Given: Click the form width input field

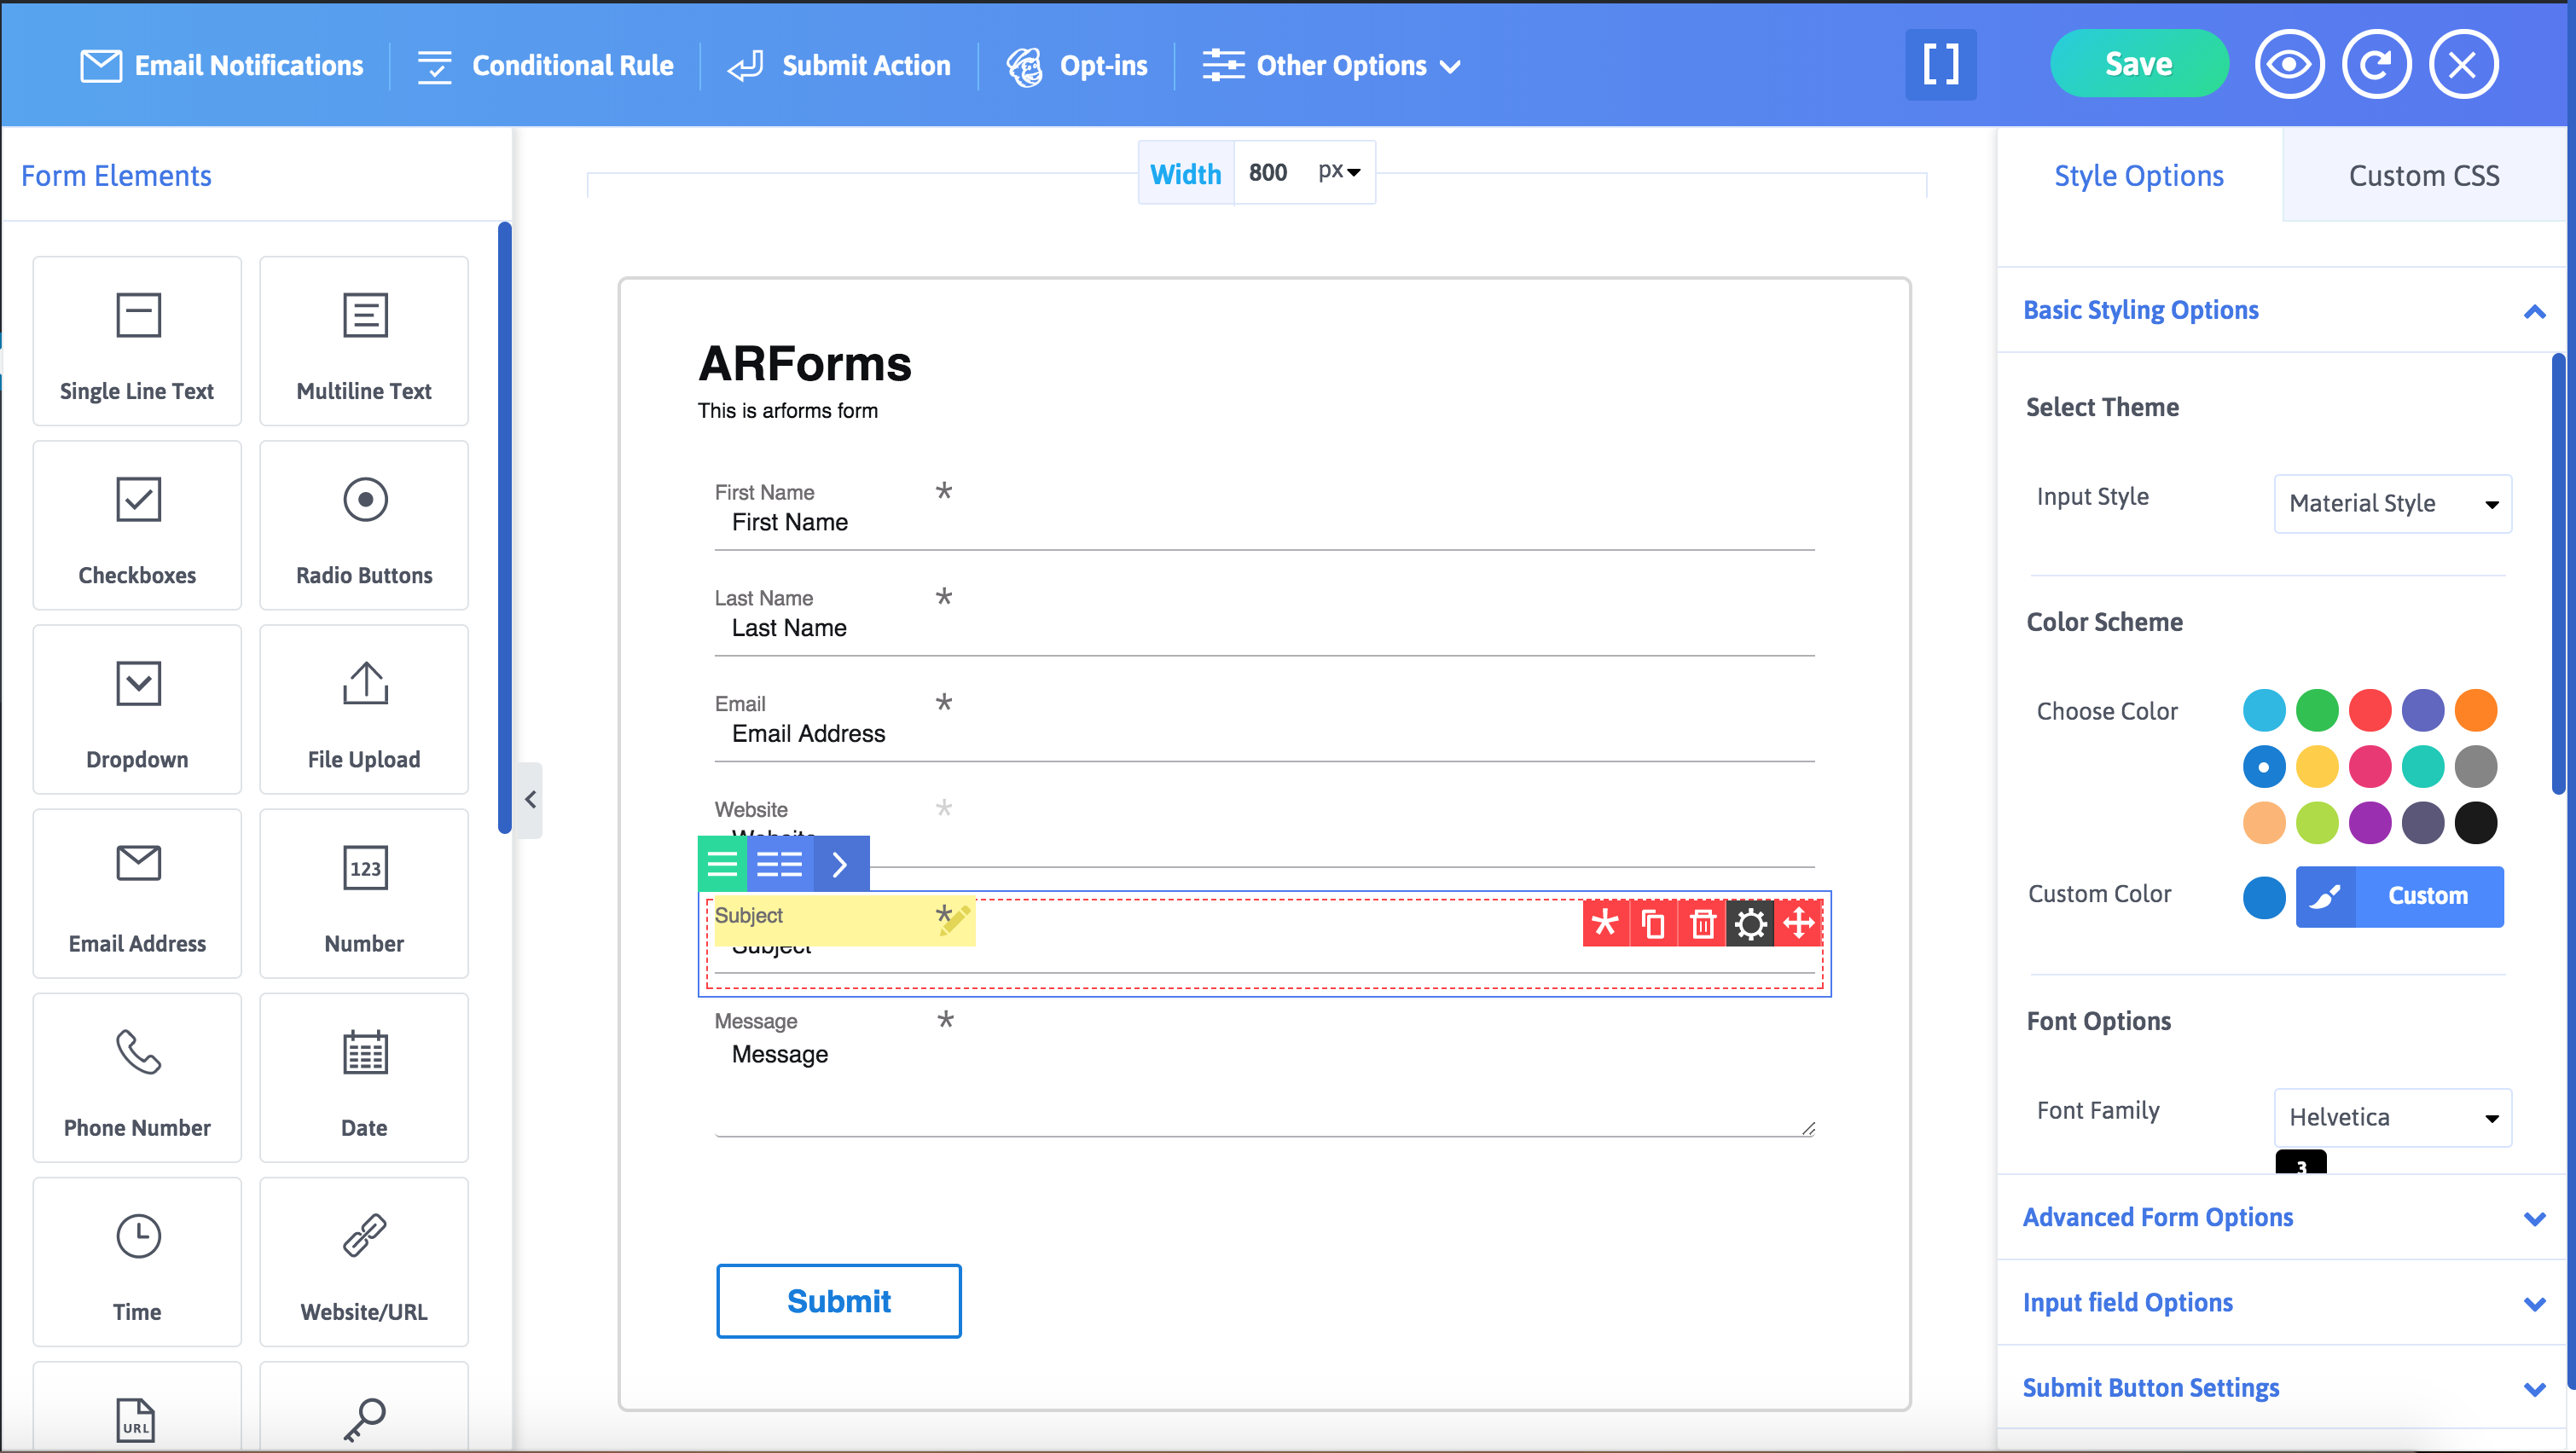Looking at the screenshot, I should coord(1268,172).
